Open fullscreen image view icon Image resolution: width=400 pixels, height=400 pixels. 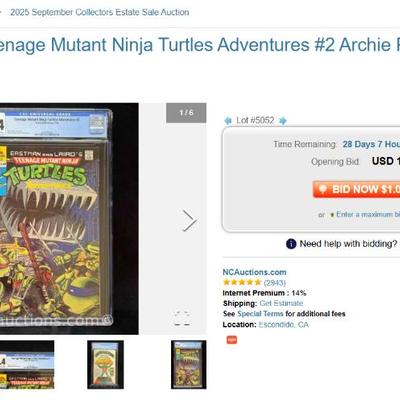pos(182,319)
